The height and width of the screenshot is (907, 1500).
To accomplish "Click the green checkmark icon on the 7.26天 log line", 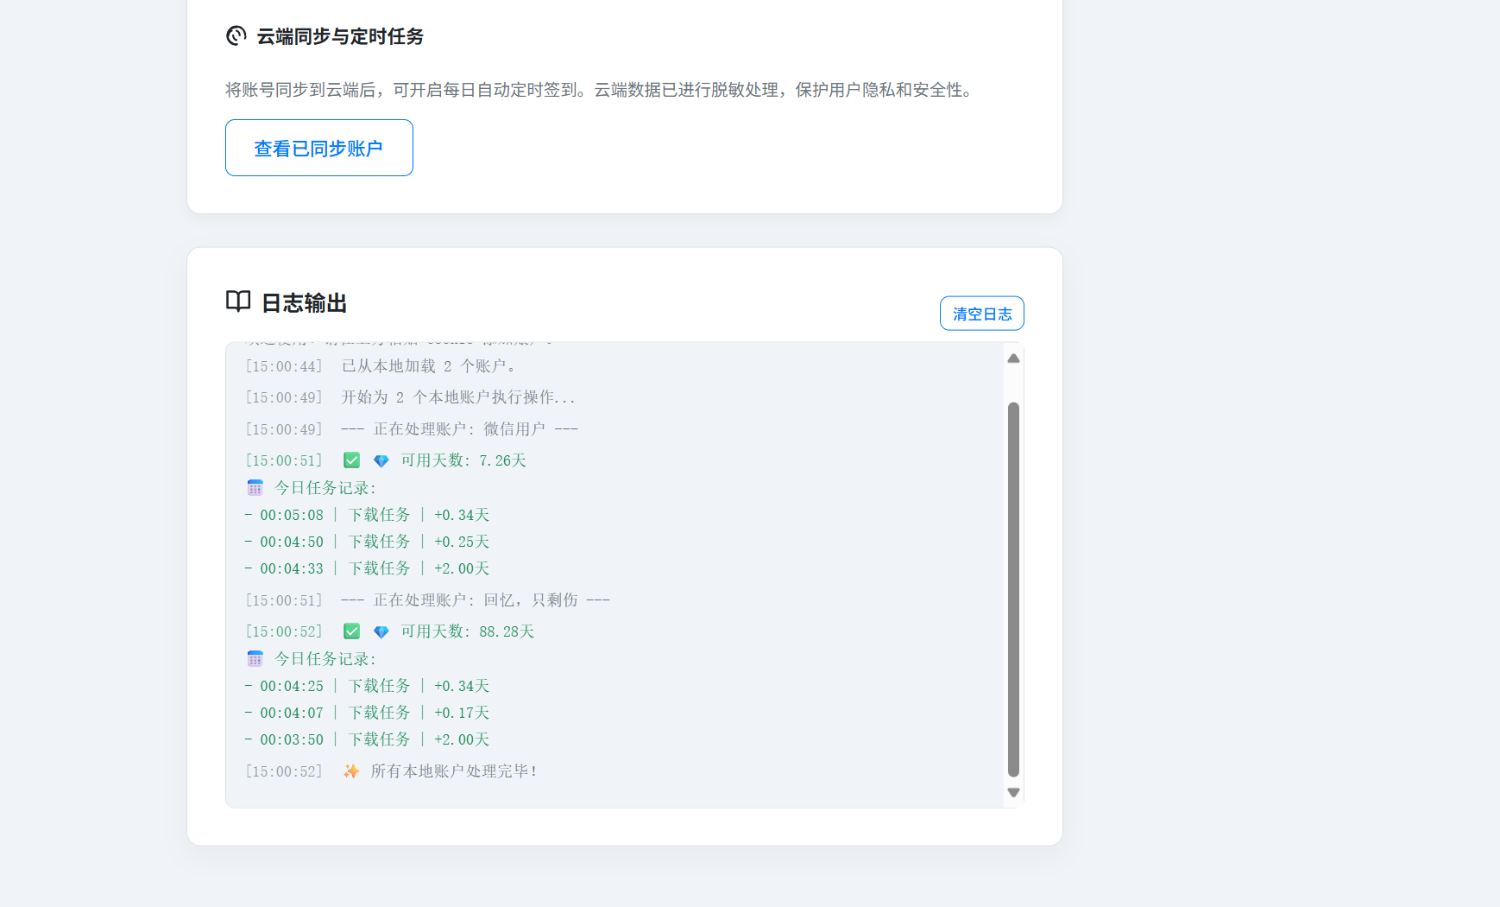I will (351, 460).
